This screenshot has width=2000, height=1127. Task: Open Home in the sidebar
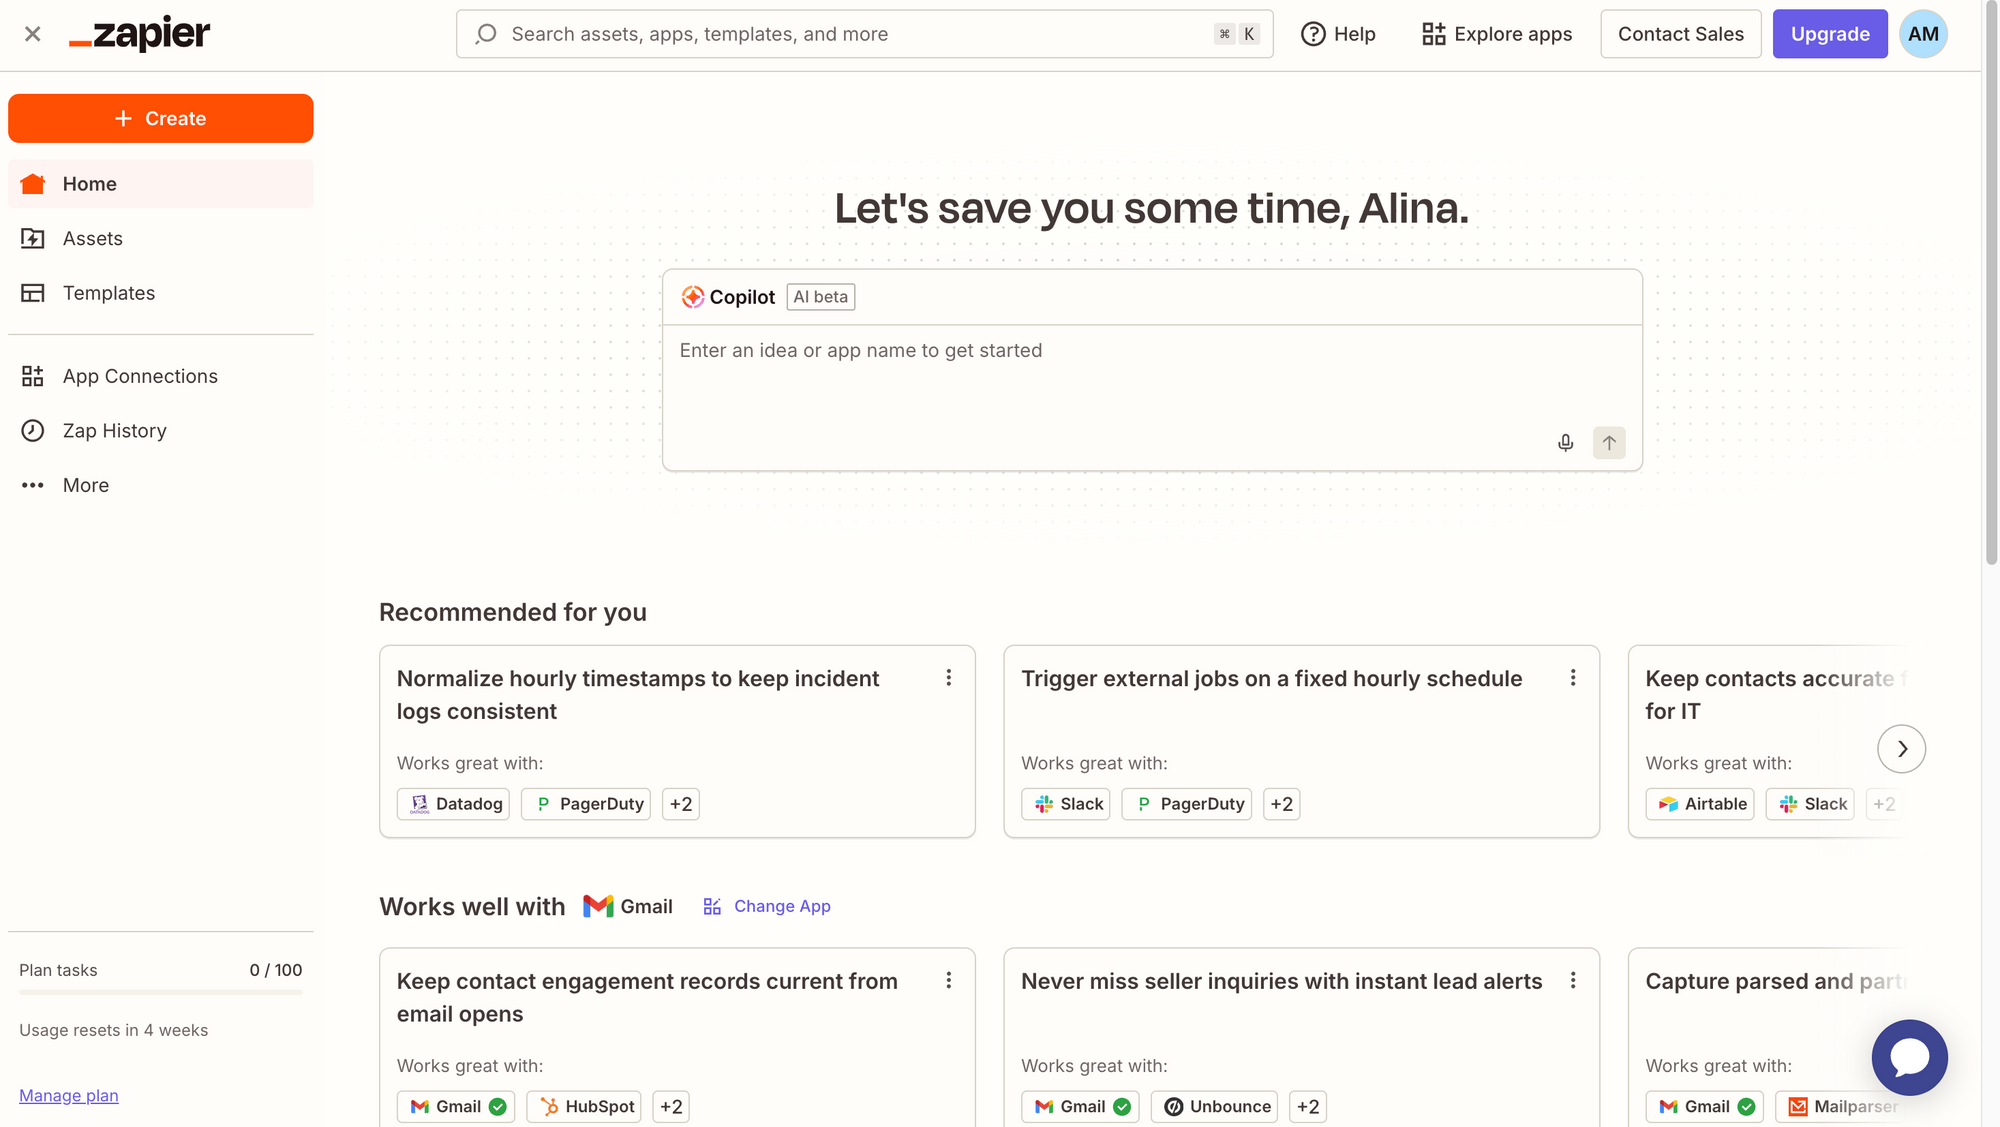point(160,184)
